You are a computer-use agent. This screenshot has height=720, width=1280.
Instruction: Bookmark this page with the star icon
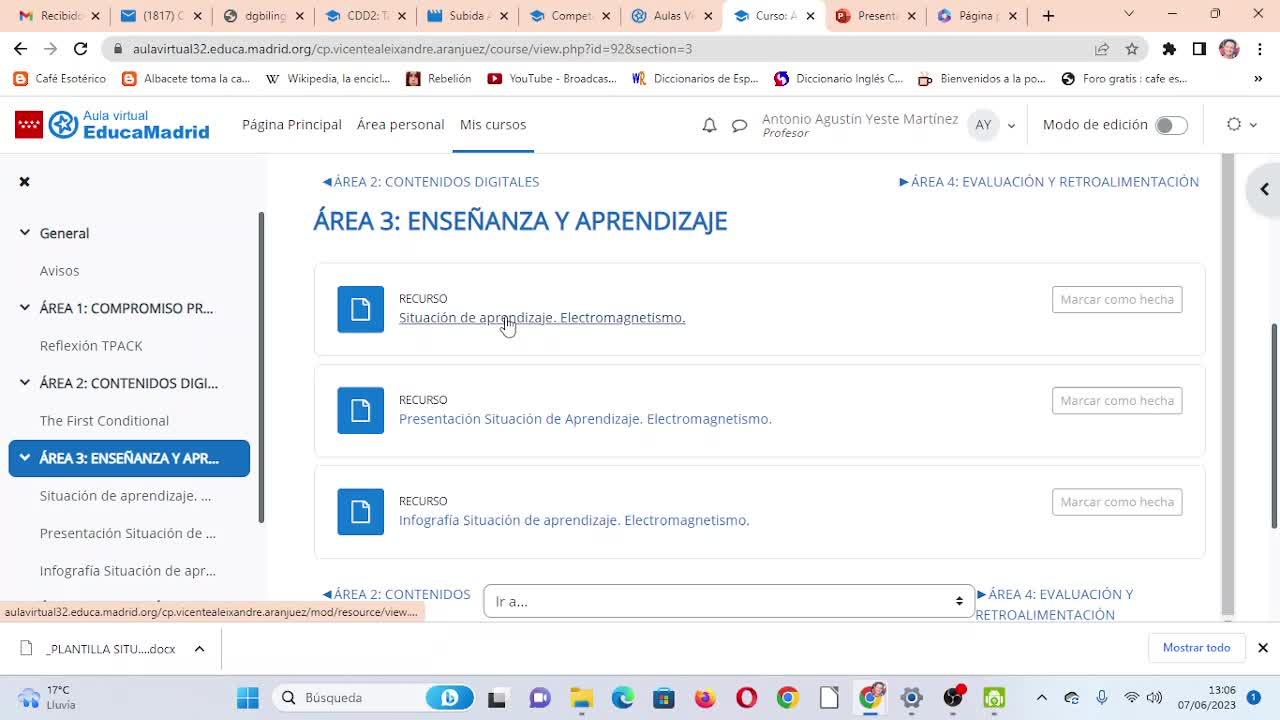tap(1132, 49)
